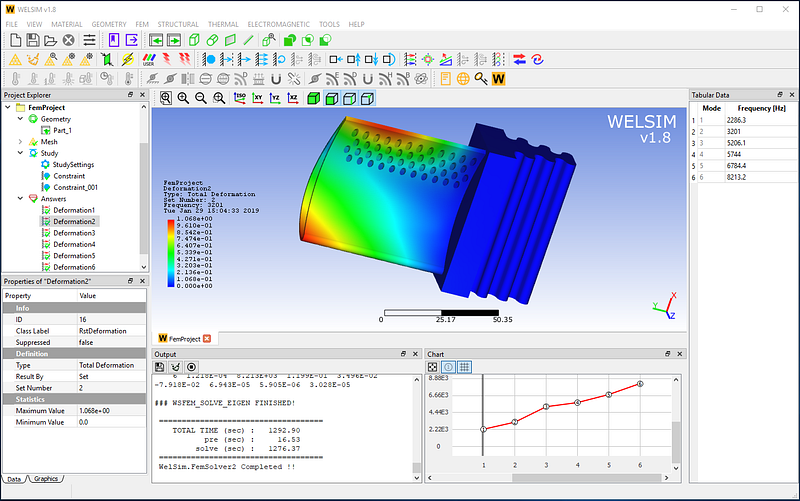This screenshot has width=800, height=501.
Task: Toggle edge selection cube mode
Action: coord(349,98)
